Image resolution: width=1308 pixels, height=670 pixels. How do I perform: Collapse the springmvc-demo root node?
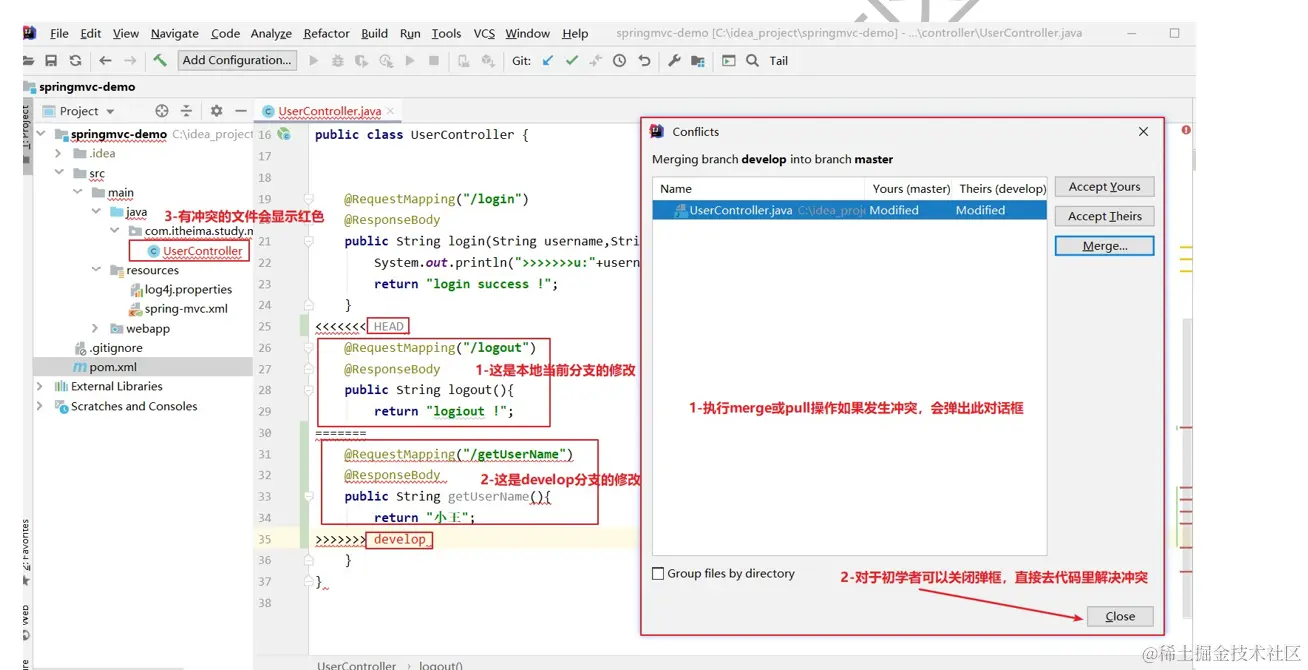pyautogui.click(x=41, y=134)
